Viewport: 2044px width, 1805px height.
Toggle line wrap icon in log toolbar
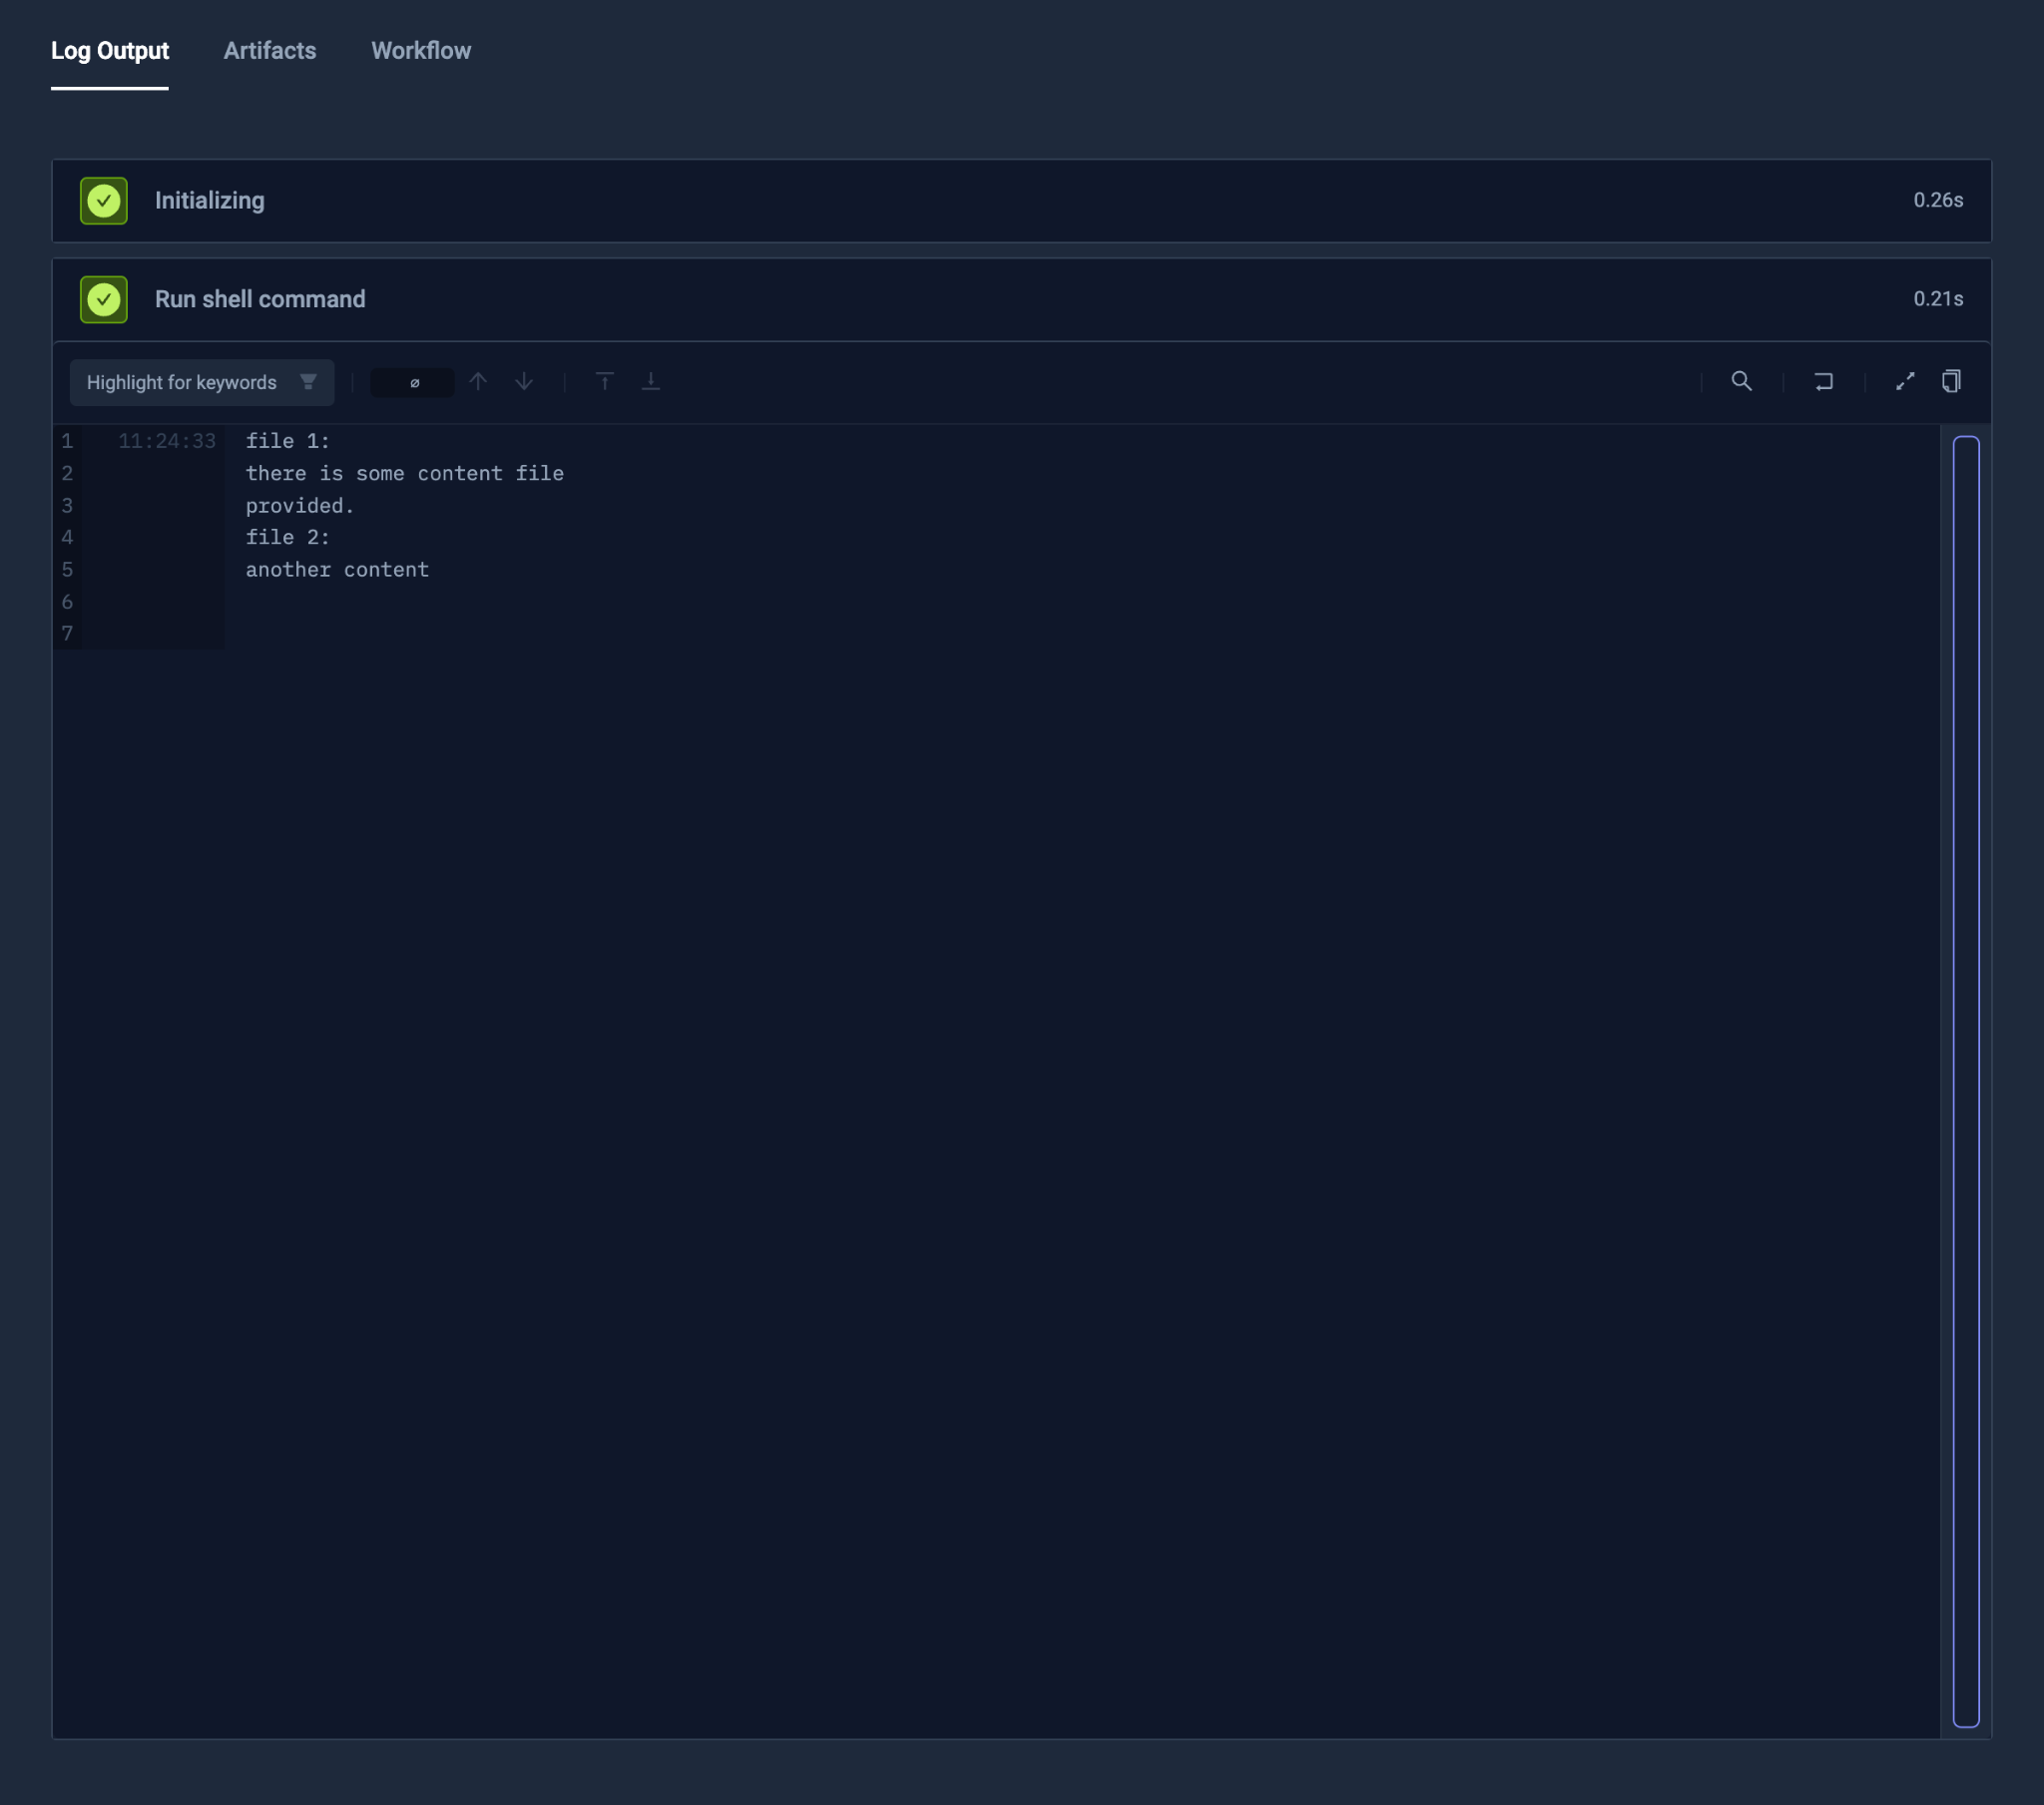[x=1823, y=381]
